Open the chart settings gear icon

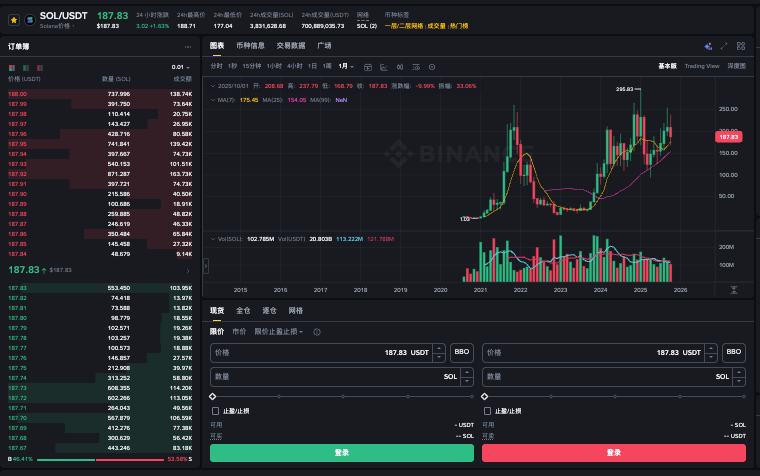tap(432, 66)
